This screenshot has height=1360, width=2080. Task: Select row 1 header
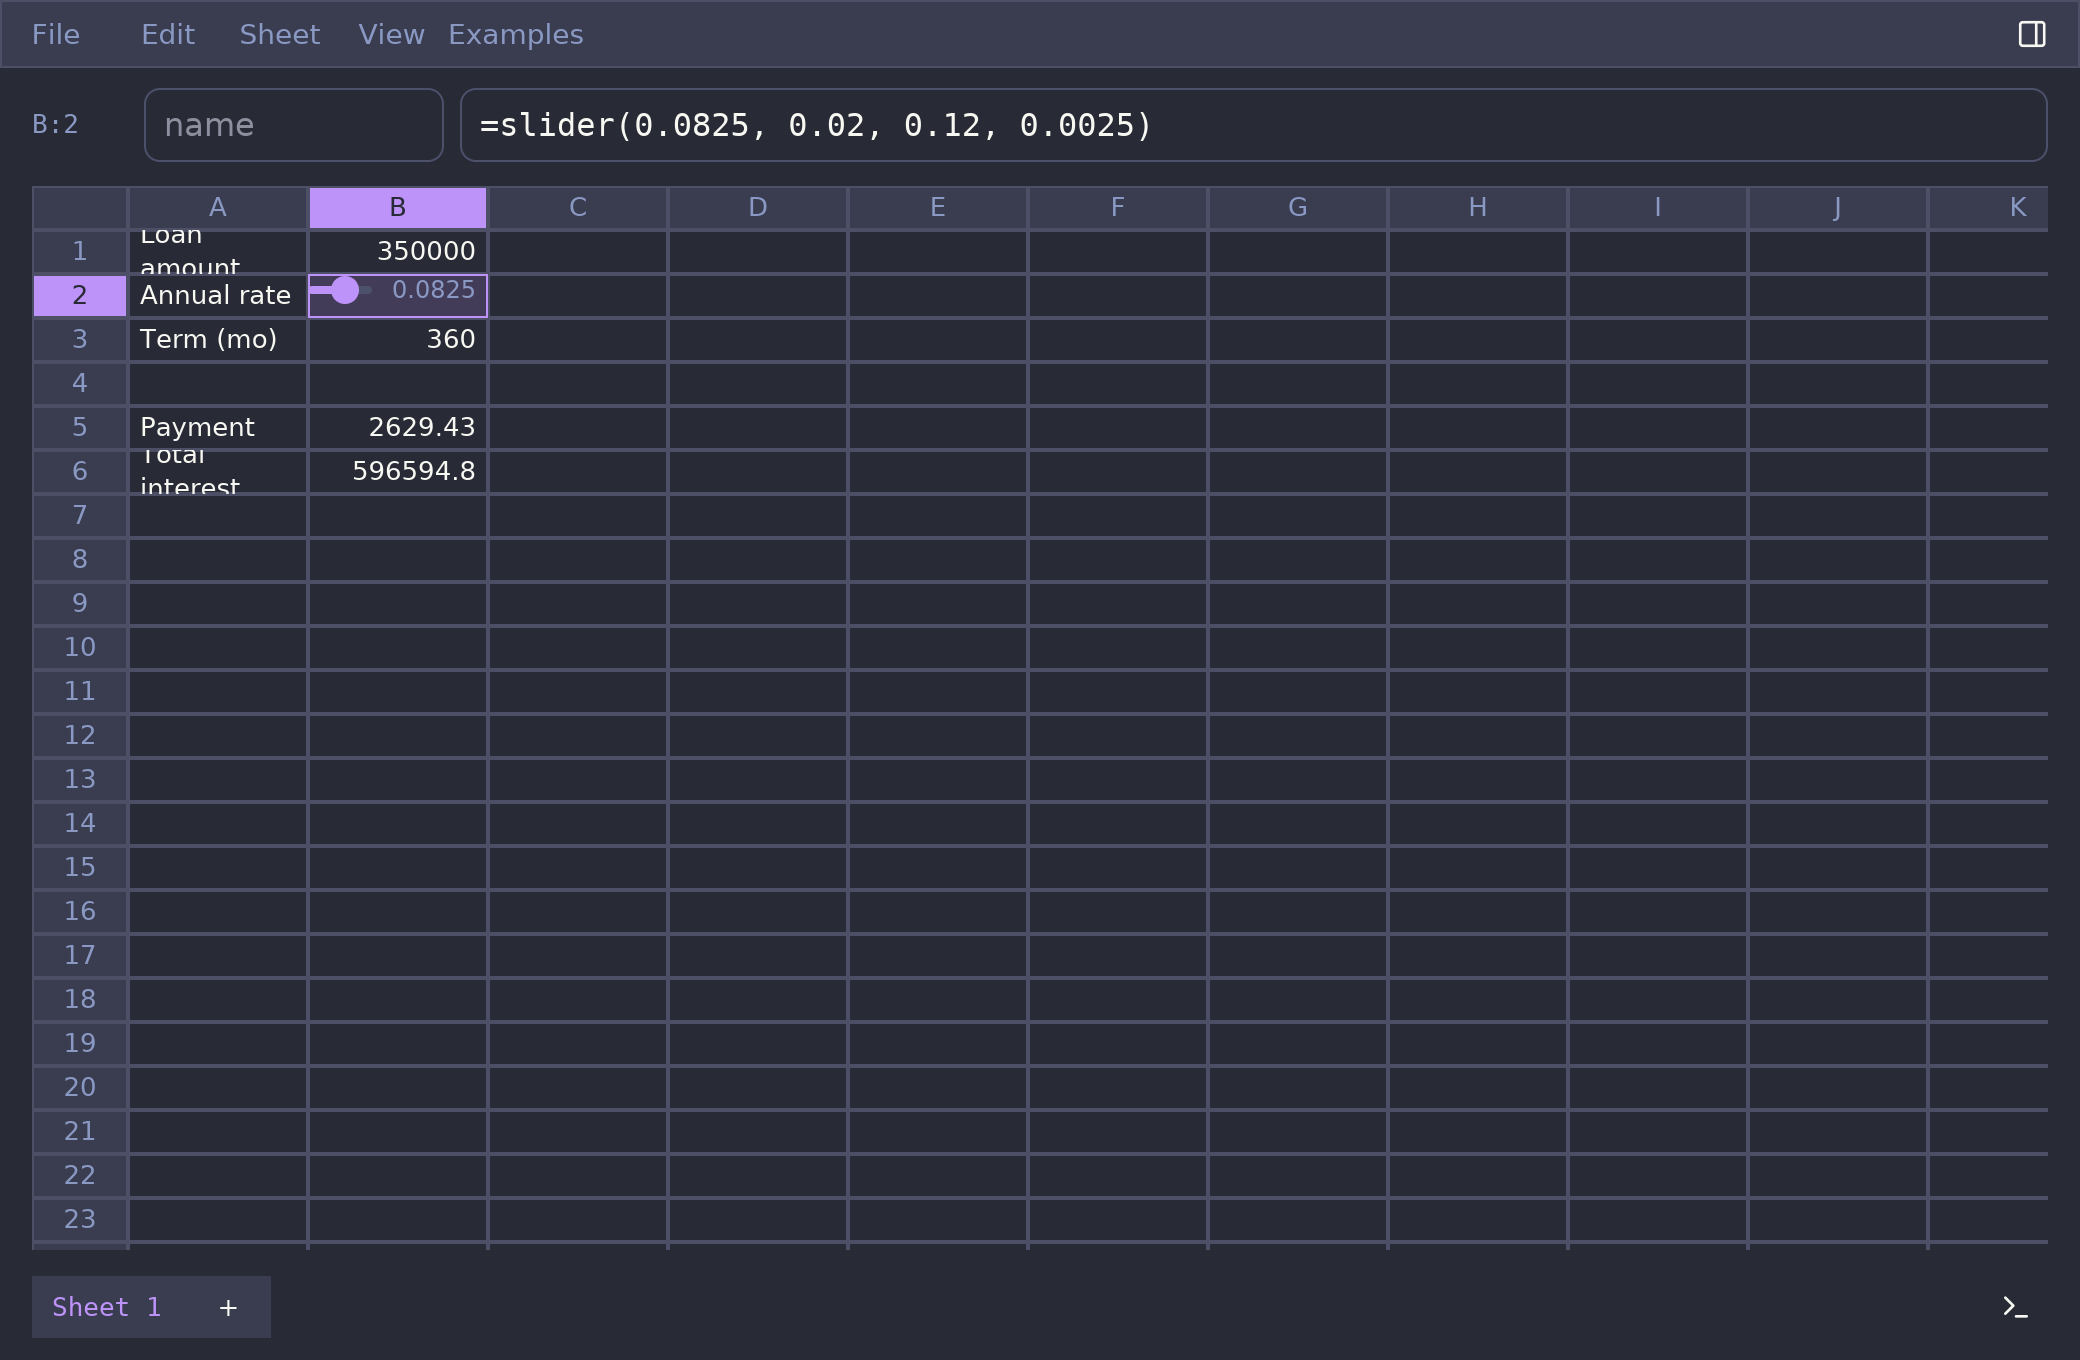pyautogui.click(x=80, y=252)
